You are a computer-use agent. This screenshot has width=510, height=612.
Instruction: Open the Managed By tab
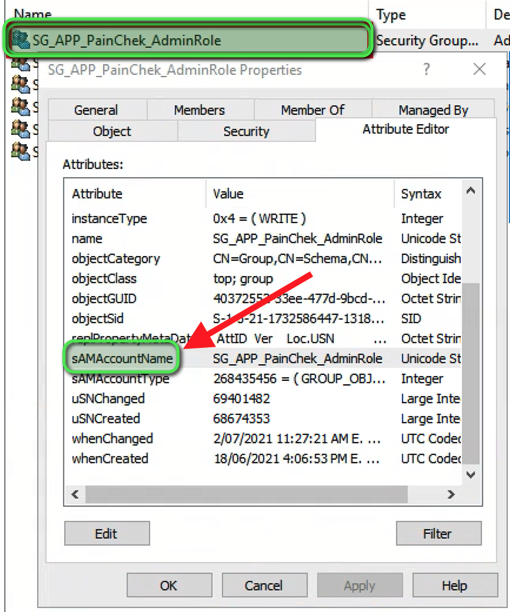click(x=433, y=110)
